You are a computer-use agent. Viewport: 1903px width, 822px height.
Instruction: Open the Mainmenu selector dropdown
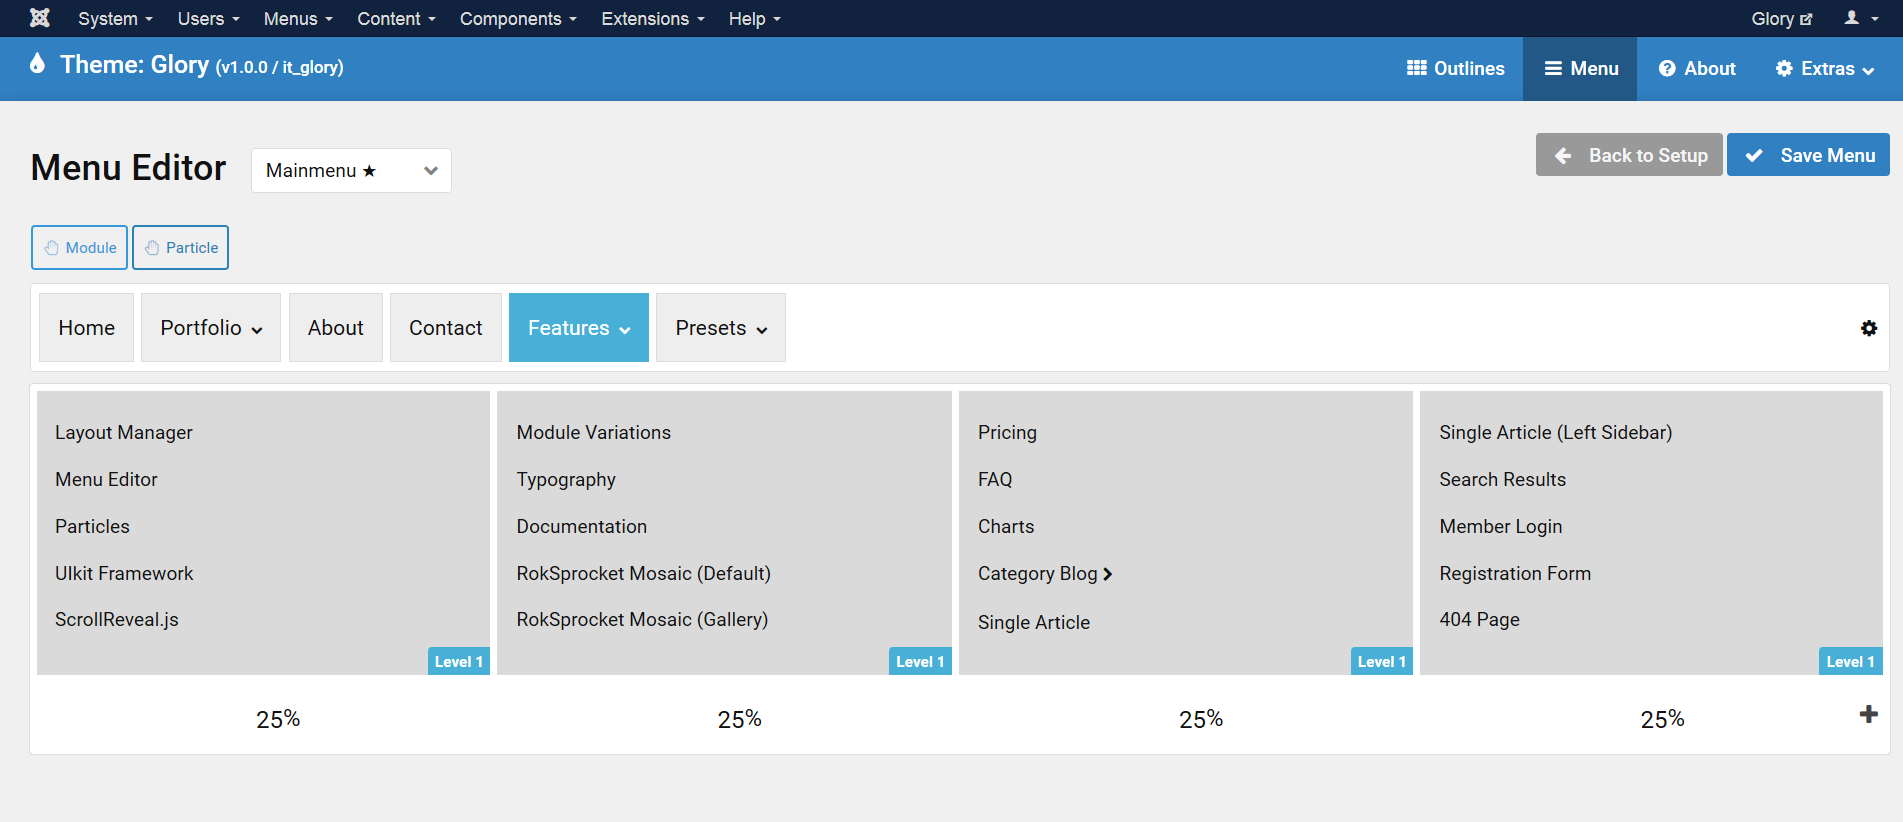[350, 170]
